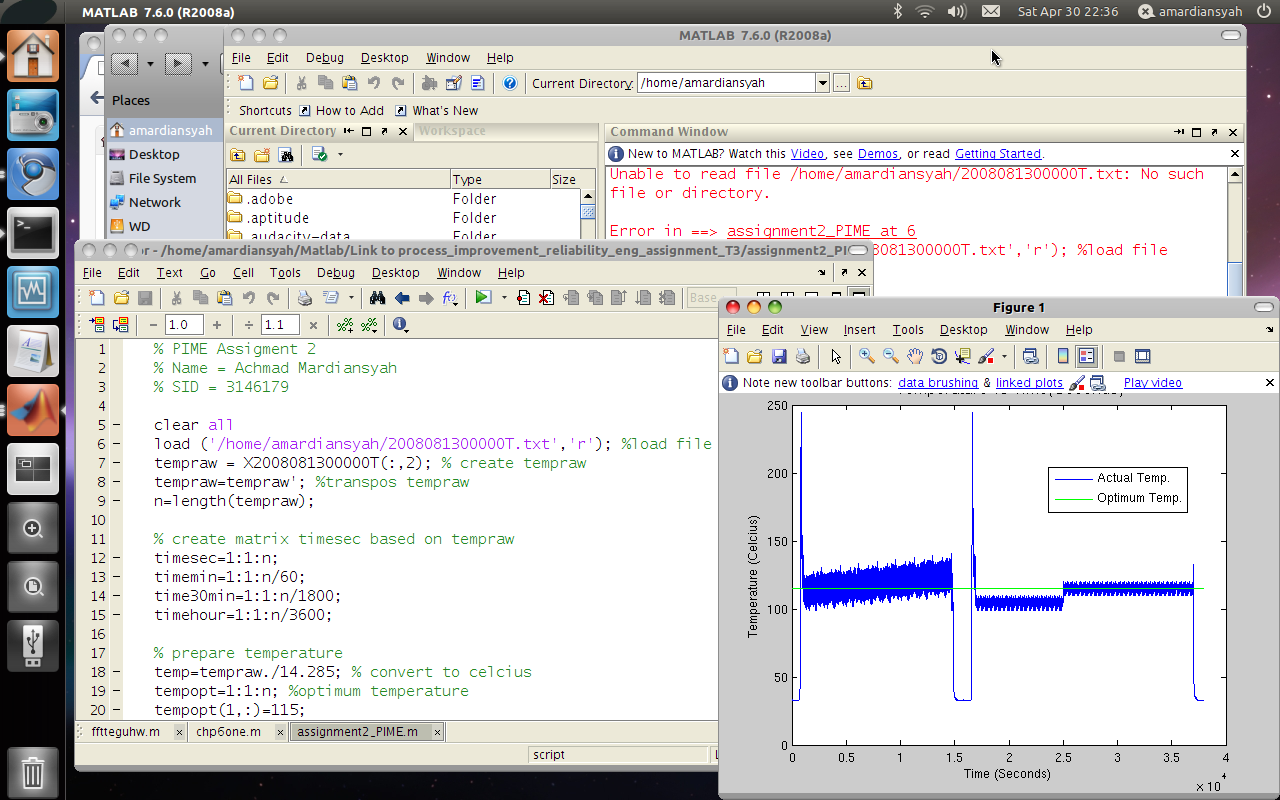Go up one folder with MATLAB toolbar icon
1280x800 pixels.
[x=865, y=83]
